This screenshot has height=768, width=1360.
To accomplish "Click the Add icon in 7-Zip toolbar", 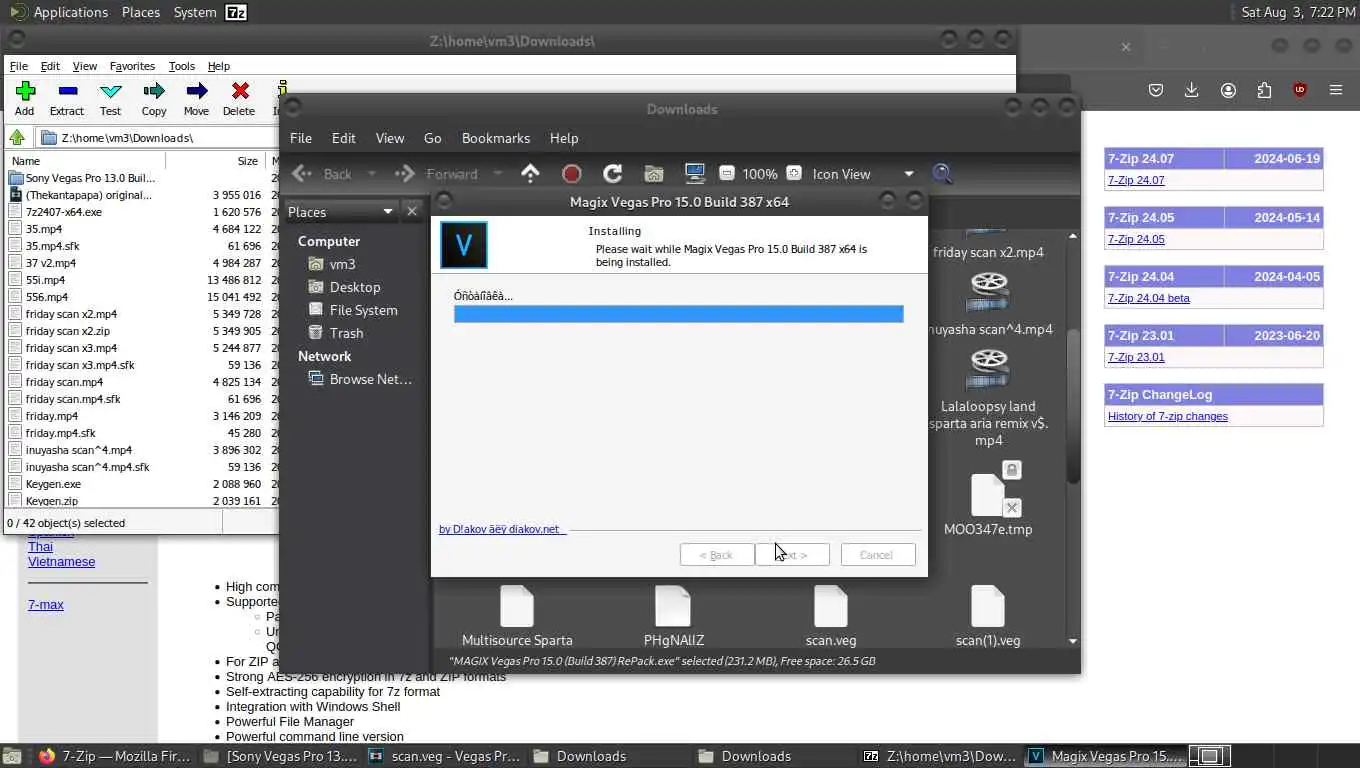I will coord(25,91).
